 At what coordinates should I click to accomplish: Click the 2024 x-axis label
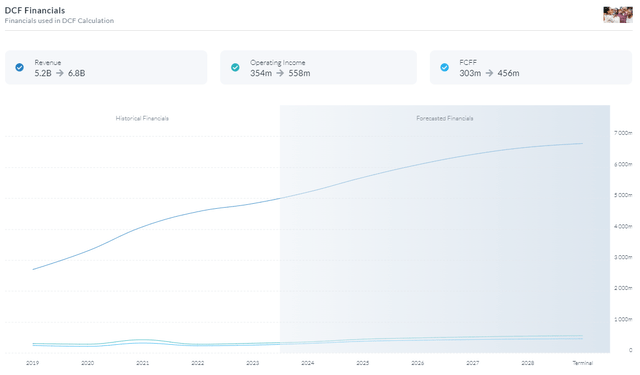[308, 363]
